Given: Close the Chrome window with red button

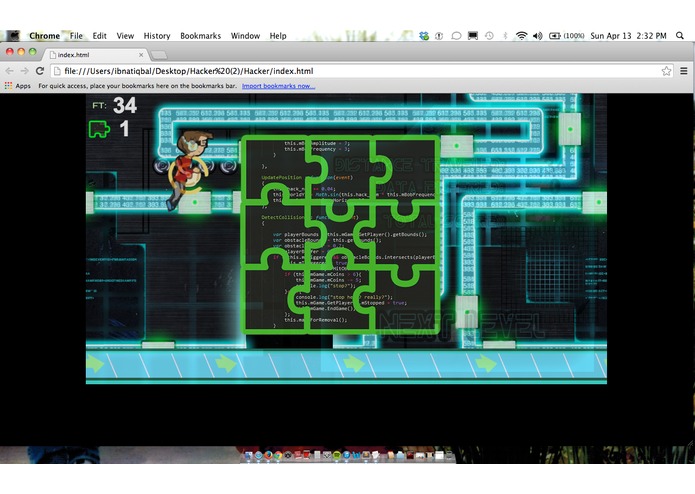Looking at the screenshot, I should pos(9,51).
